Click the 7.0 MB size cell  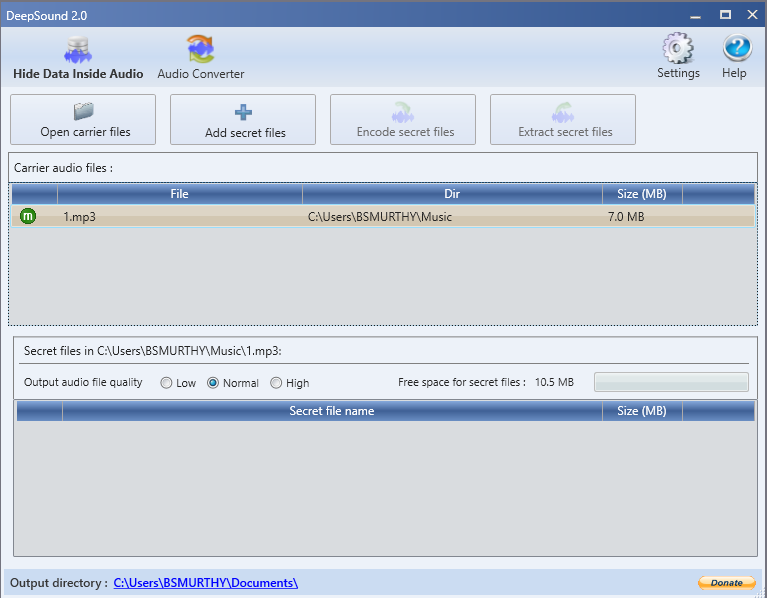(626, 217)
